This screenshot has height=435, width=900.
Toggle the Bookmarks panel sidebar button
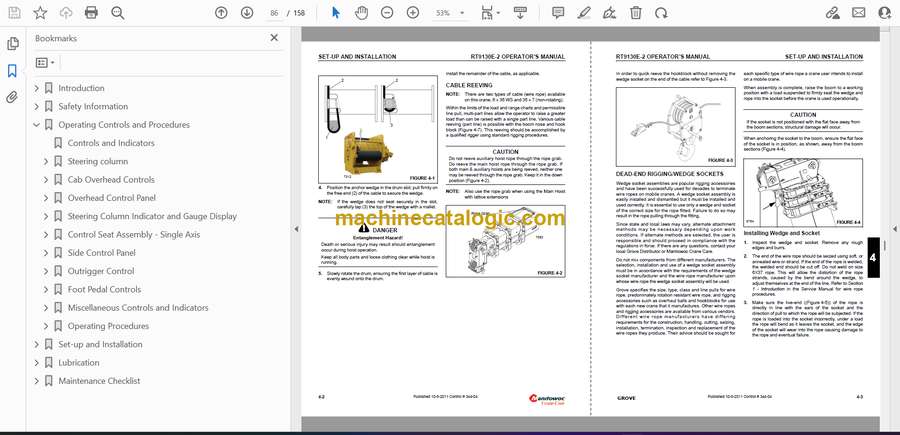point(12,71)
